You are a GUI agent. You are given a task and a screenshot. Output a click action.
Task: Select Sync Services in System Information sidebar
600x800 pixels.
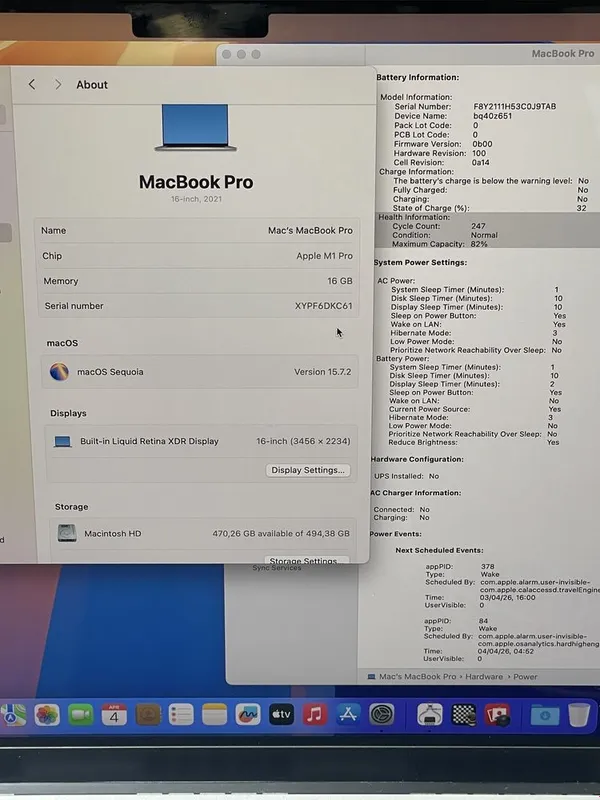277,567
